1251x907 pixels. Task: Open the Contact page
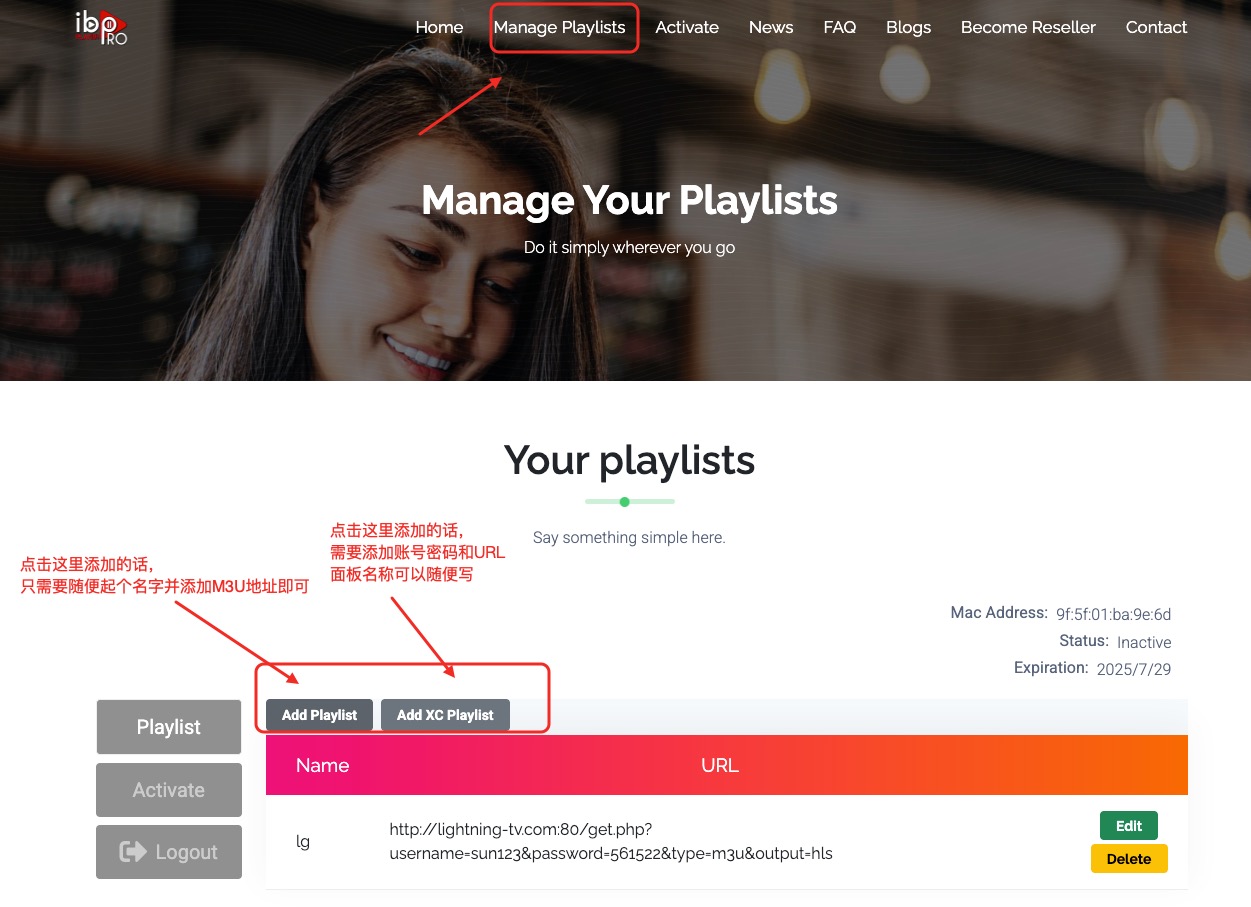pyautogui.click(x=1156, y=27)
